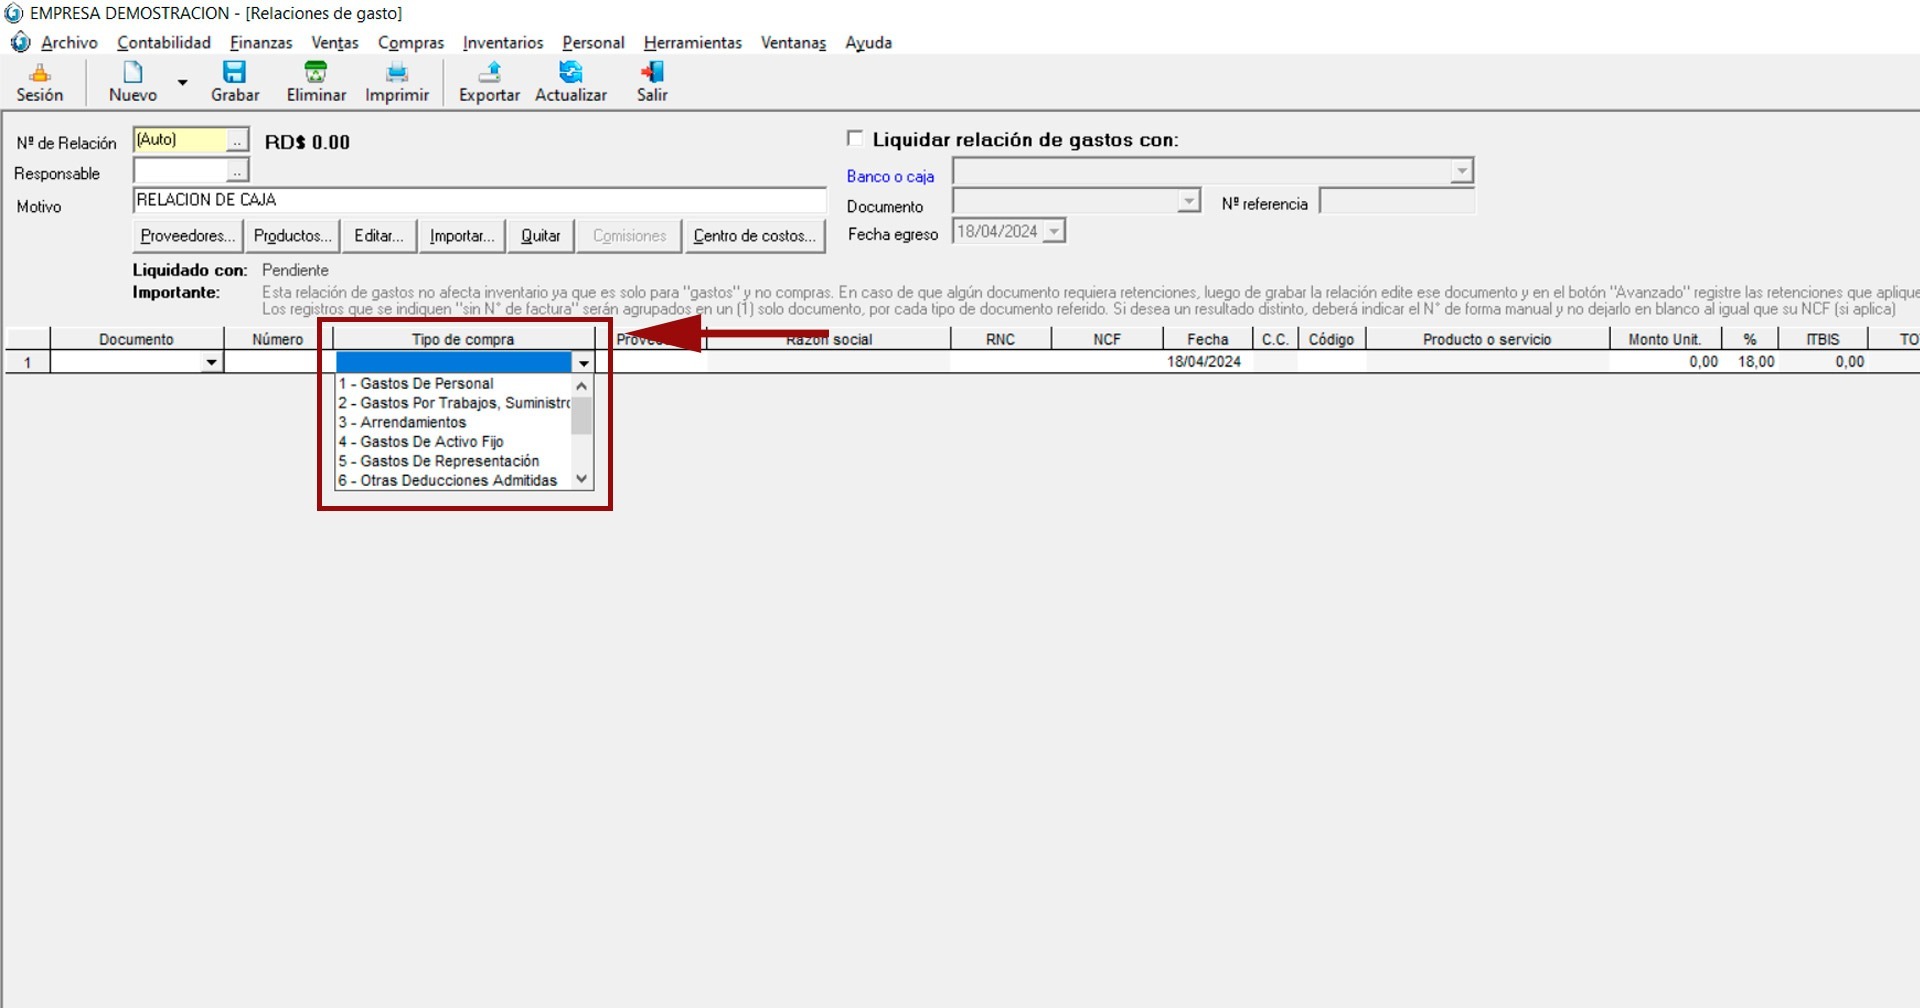Viewport: 1920px width, 1008px height.
Task: Click the Centro de costos... button
Action: pyautogui.click(x=755, y=236)
